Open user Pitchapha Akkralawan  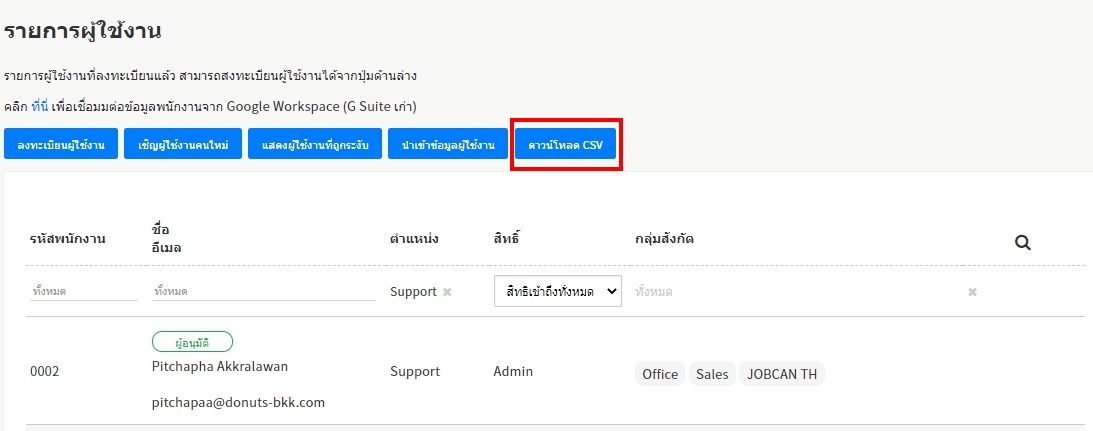tap(220, 366)
